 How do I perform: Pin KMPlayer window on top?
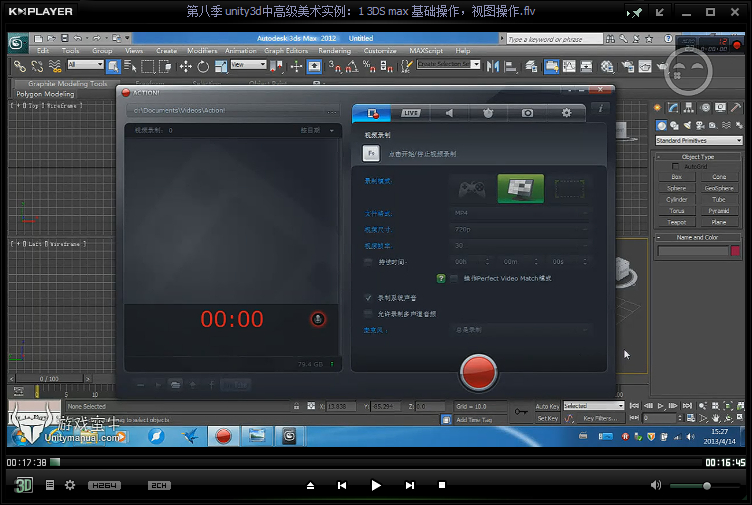click(x=635, y=12)
